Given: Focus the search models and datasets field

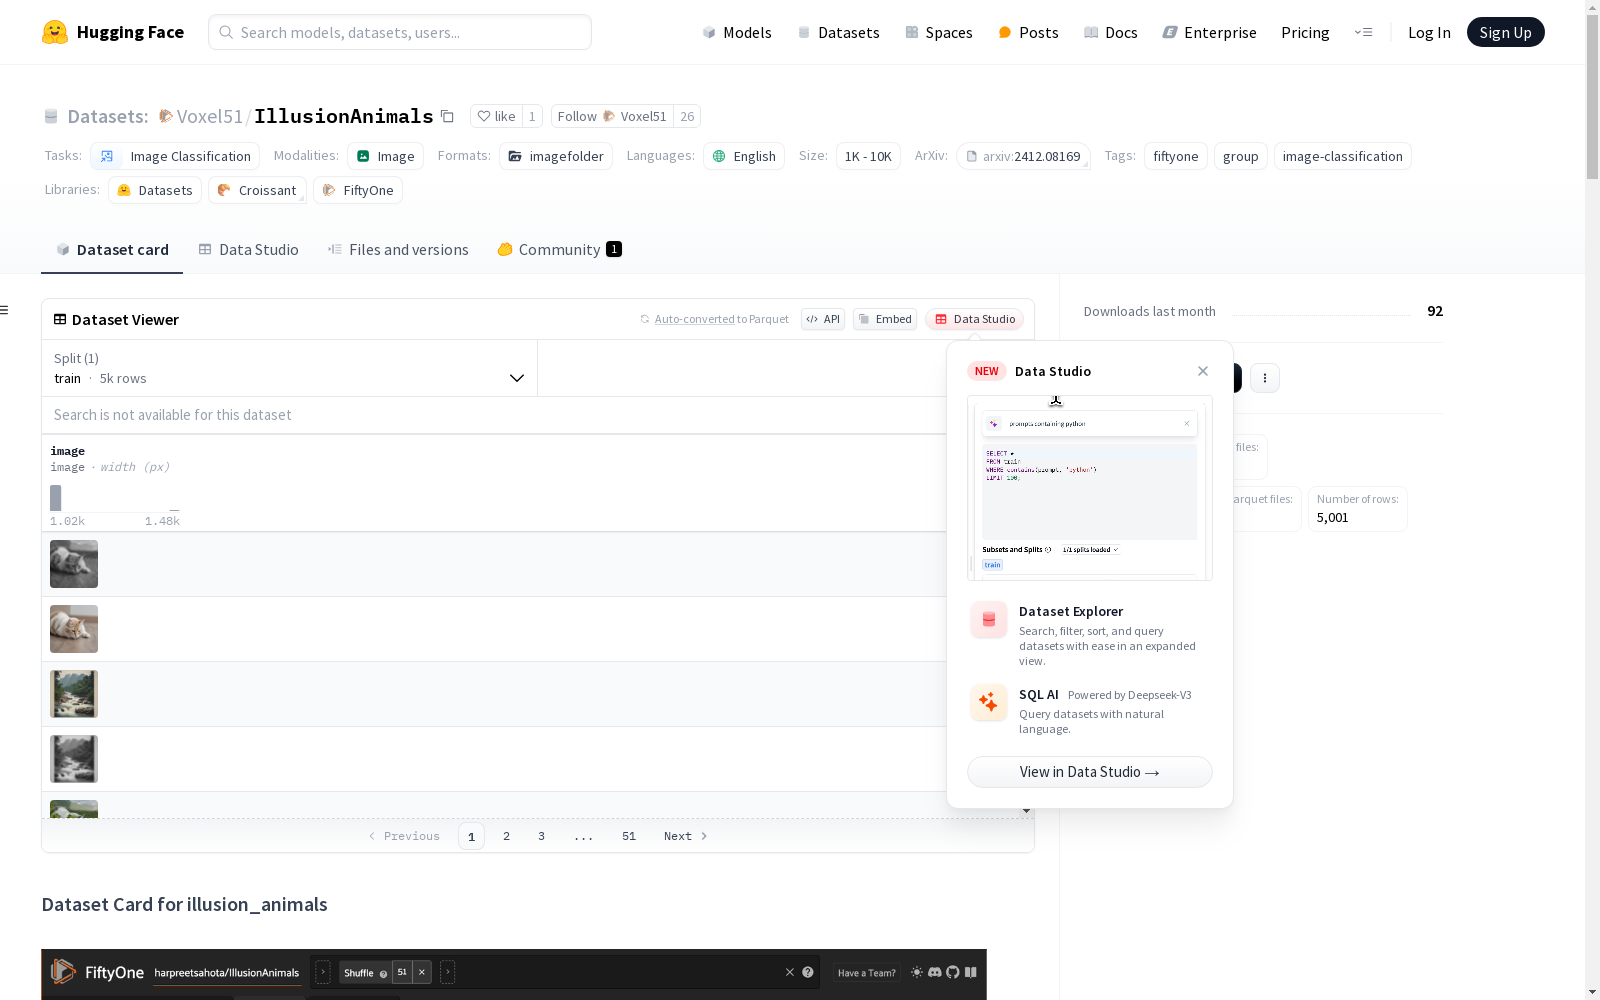Looking at the screenshot, I should pyautogui.click(x=400, y=32).
